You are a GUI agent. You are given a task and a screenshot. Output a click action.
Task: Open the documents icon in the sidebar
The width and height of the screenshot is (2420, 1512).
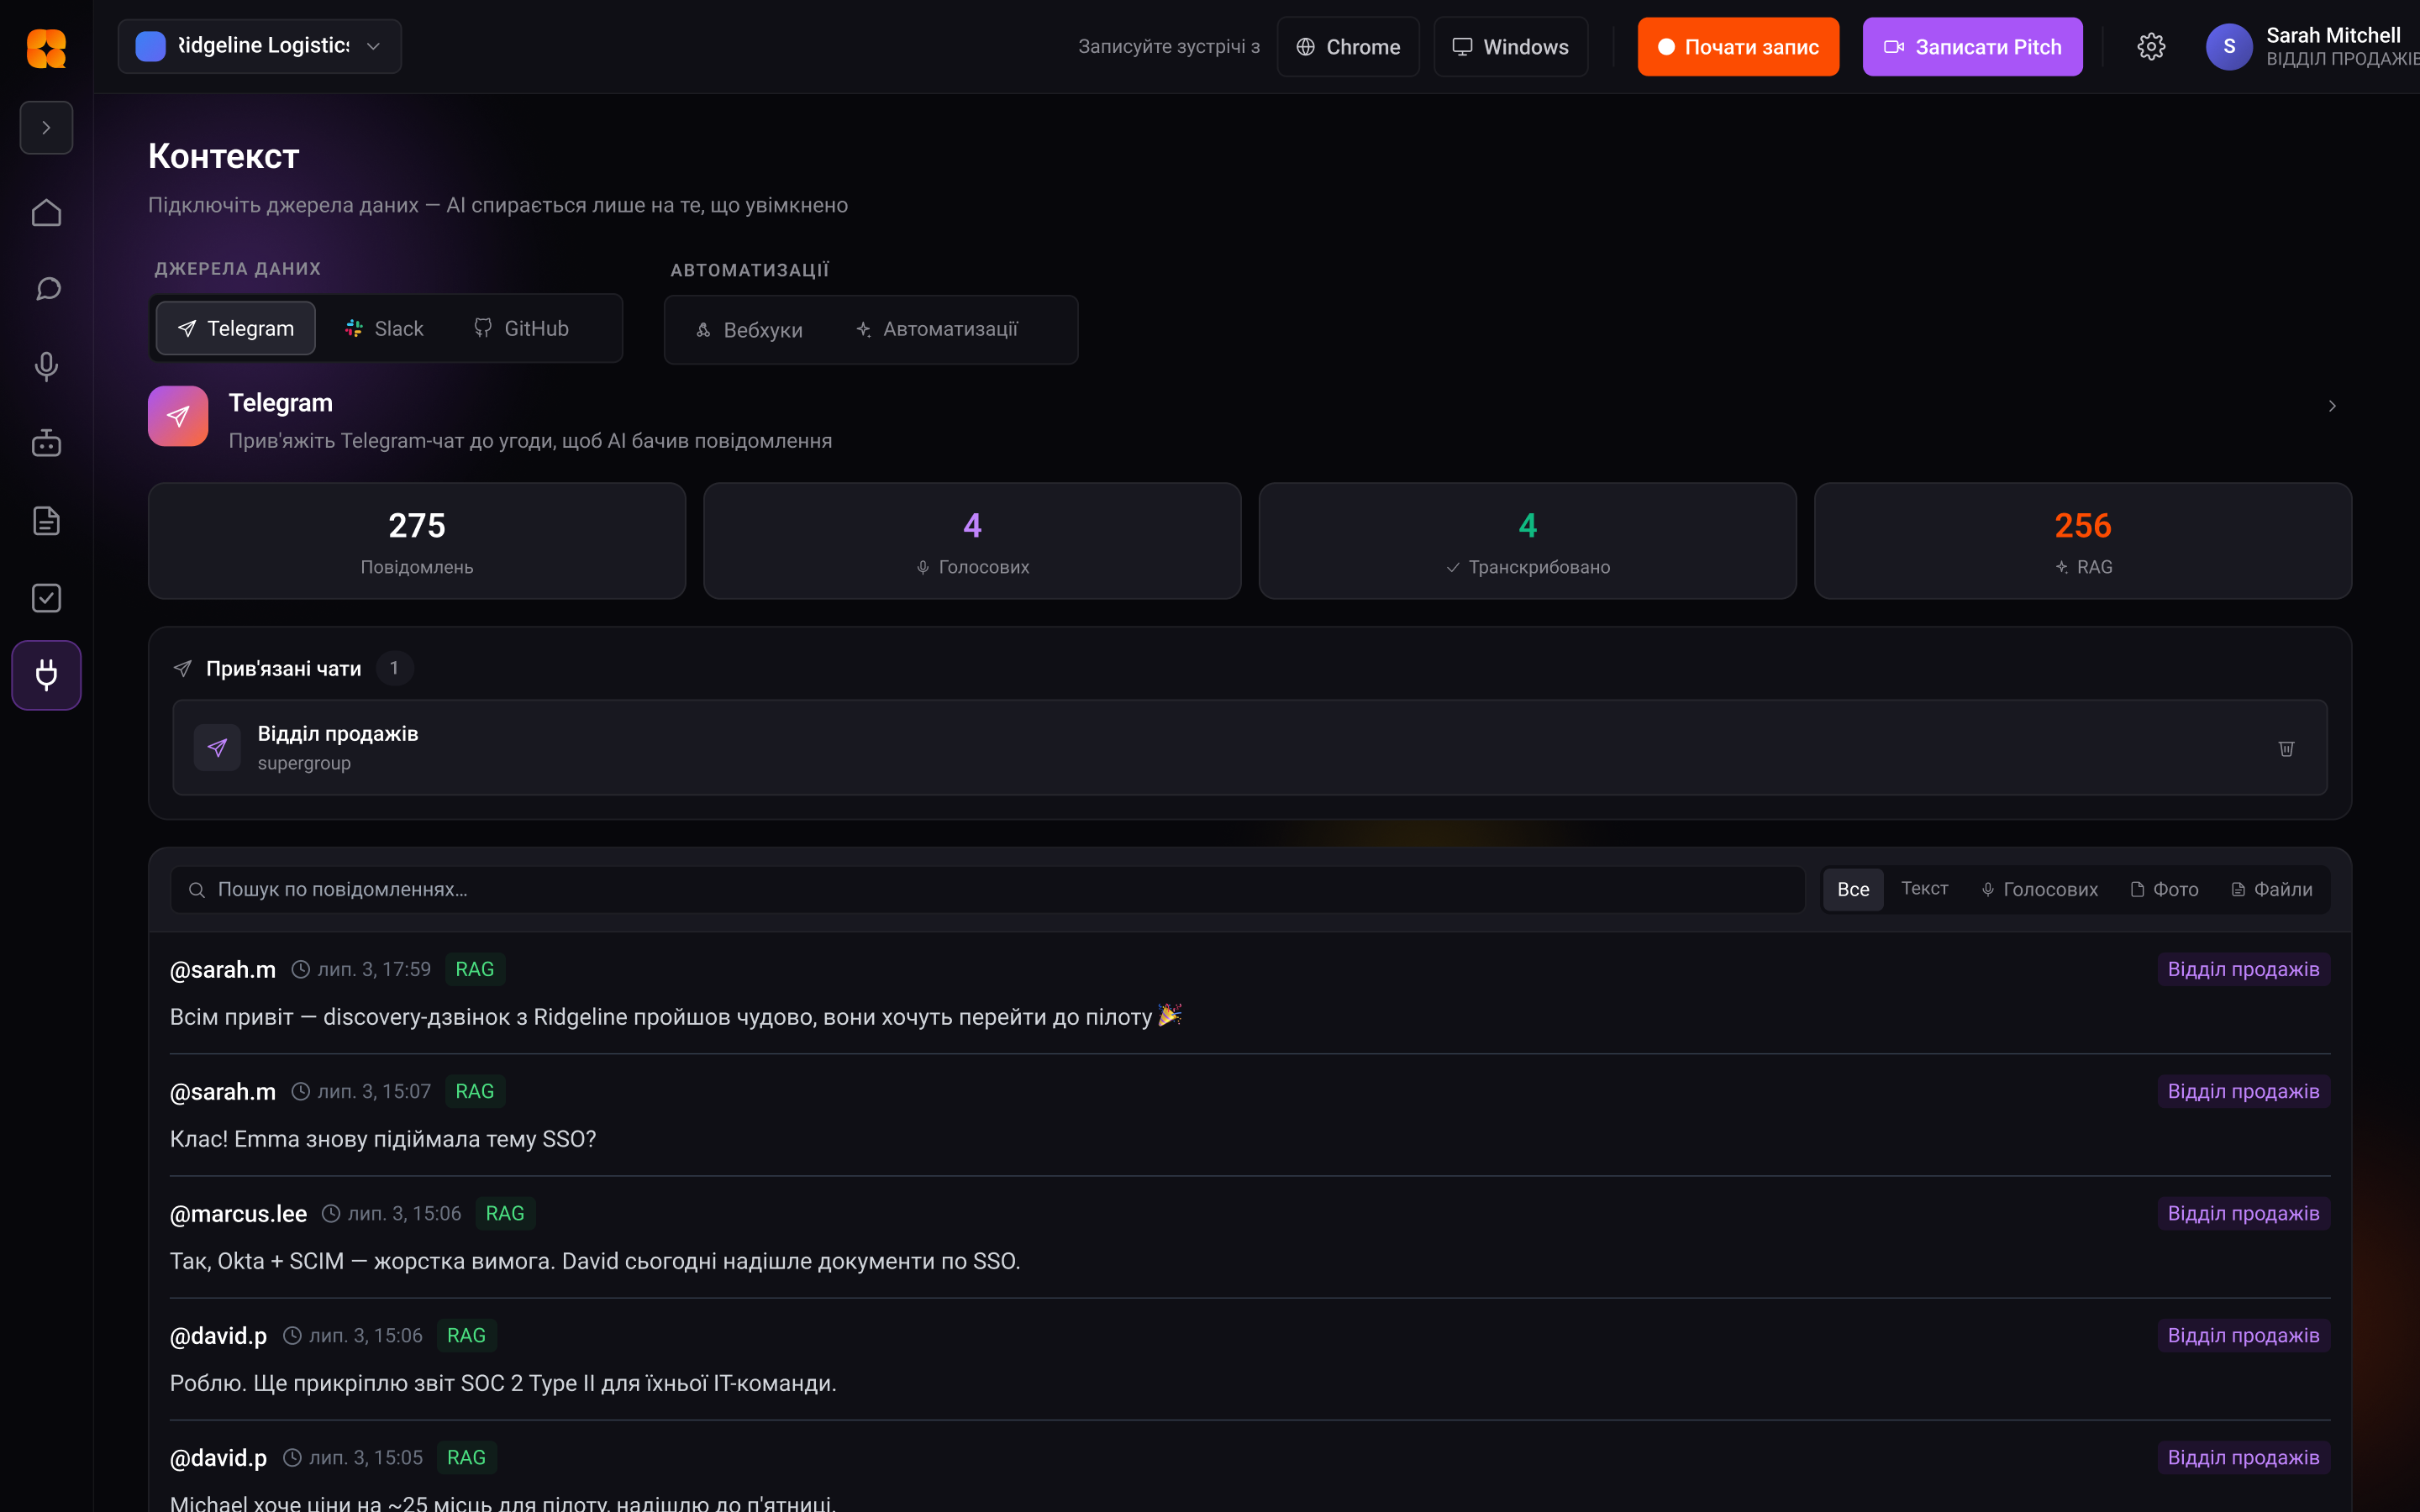click(x=46, y=520)
